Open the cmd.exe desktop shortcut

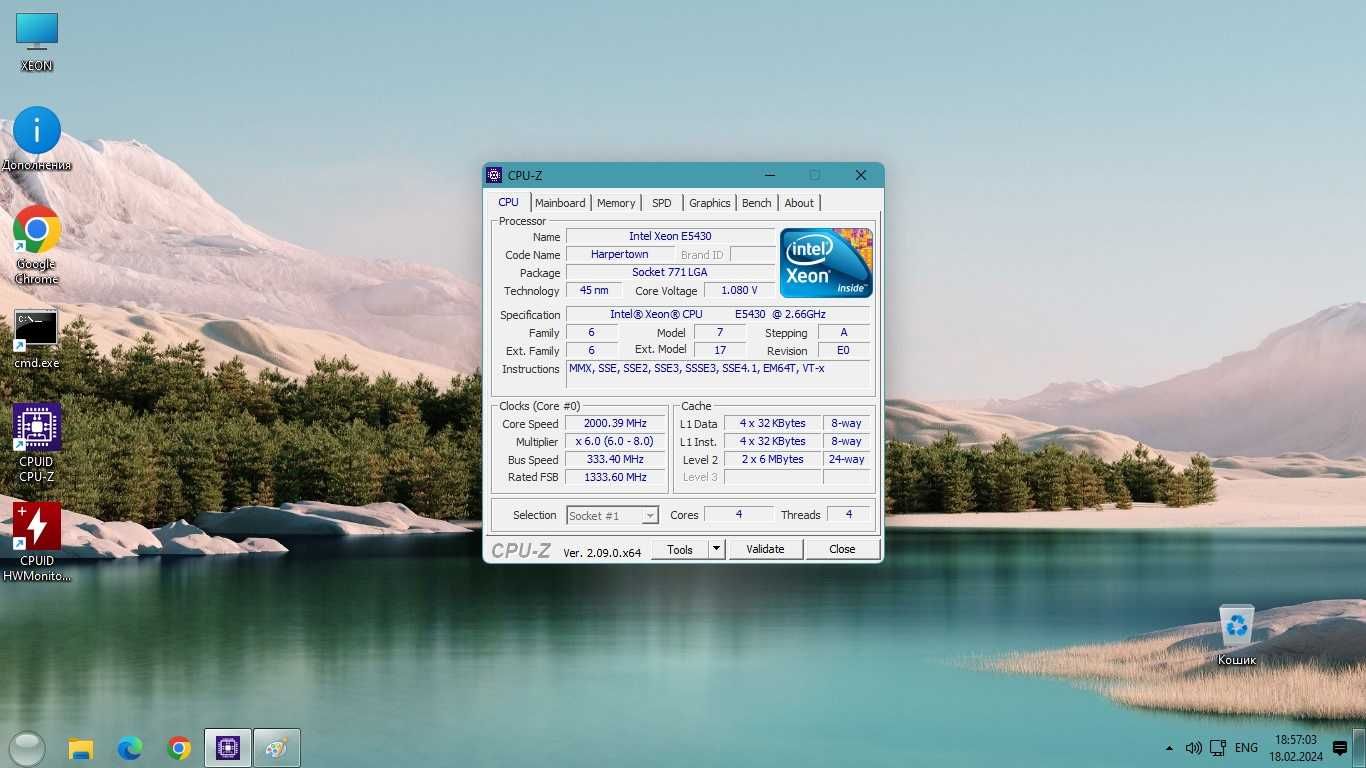pos(37,339)
